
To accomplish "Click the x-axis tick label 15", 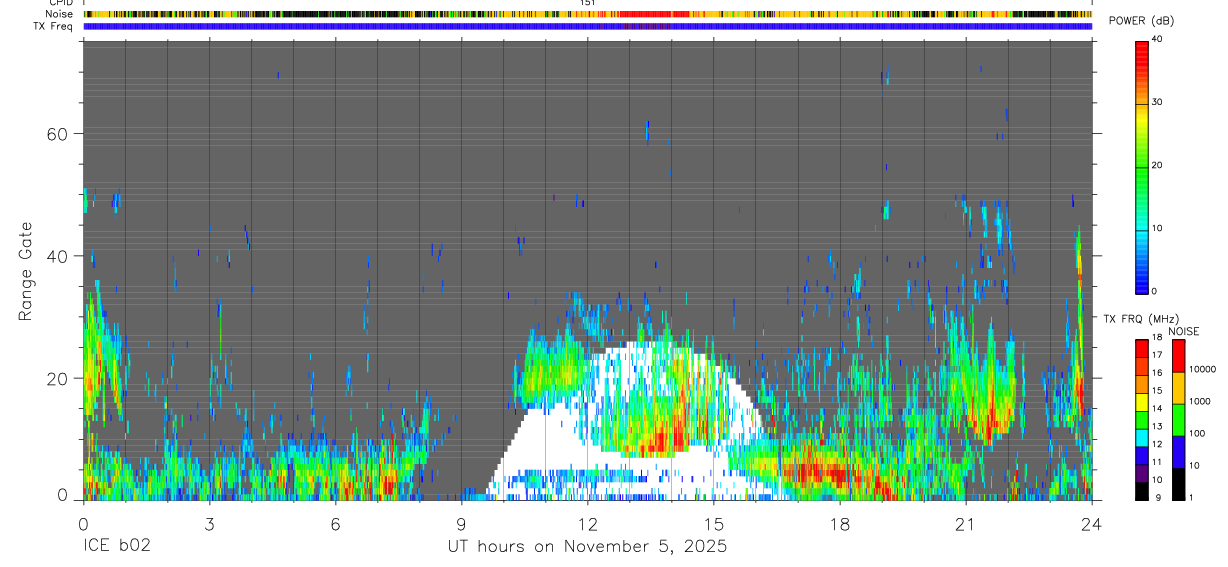I will [713, 525].
